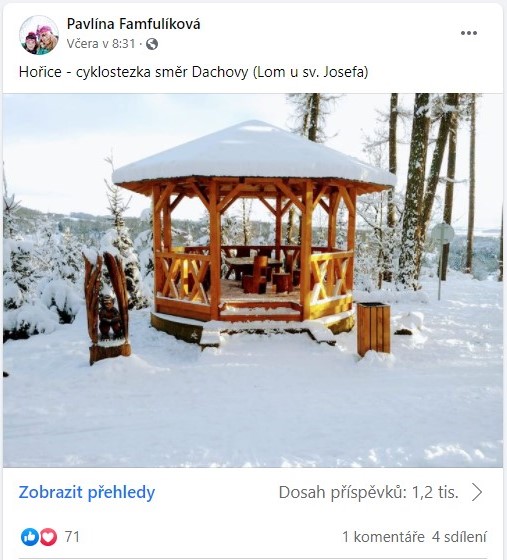
Task: Click the wooden trash bin in the photo
Action: coord(373,329)
